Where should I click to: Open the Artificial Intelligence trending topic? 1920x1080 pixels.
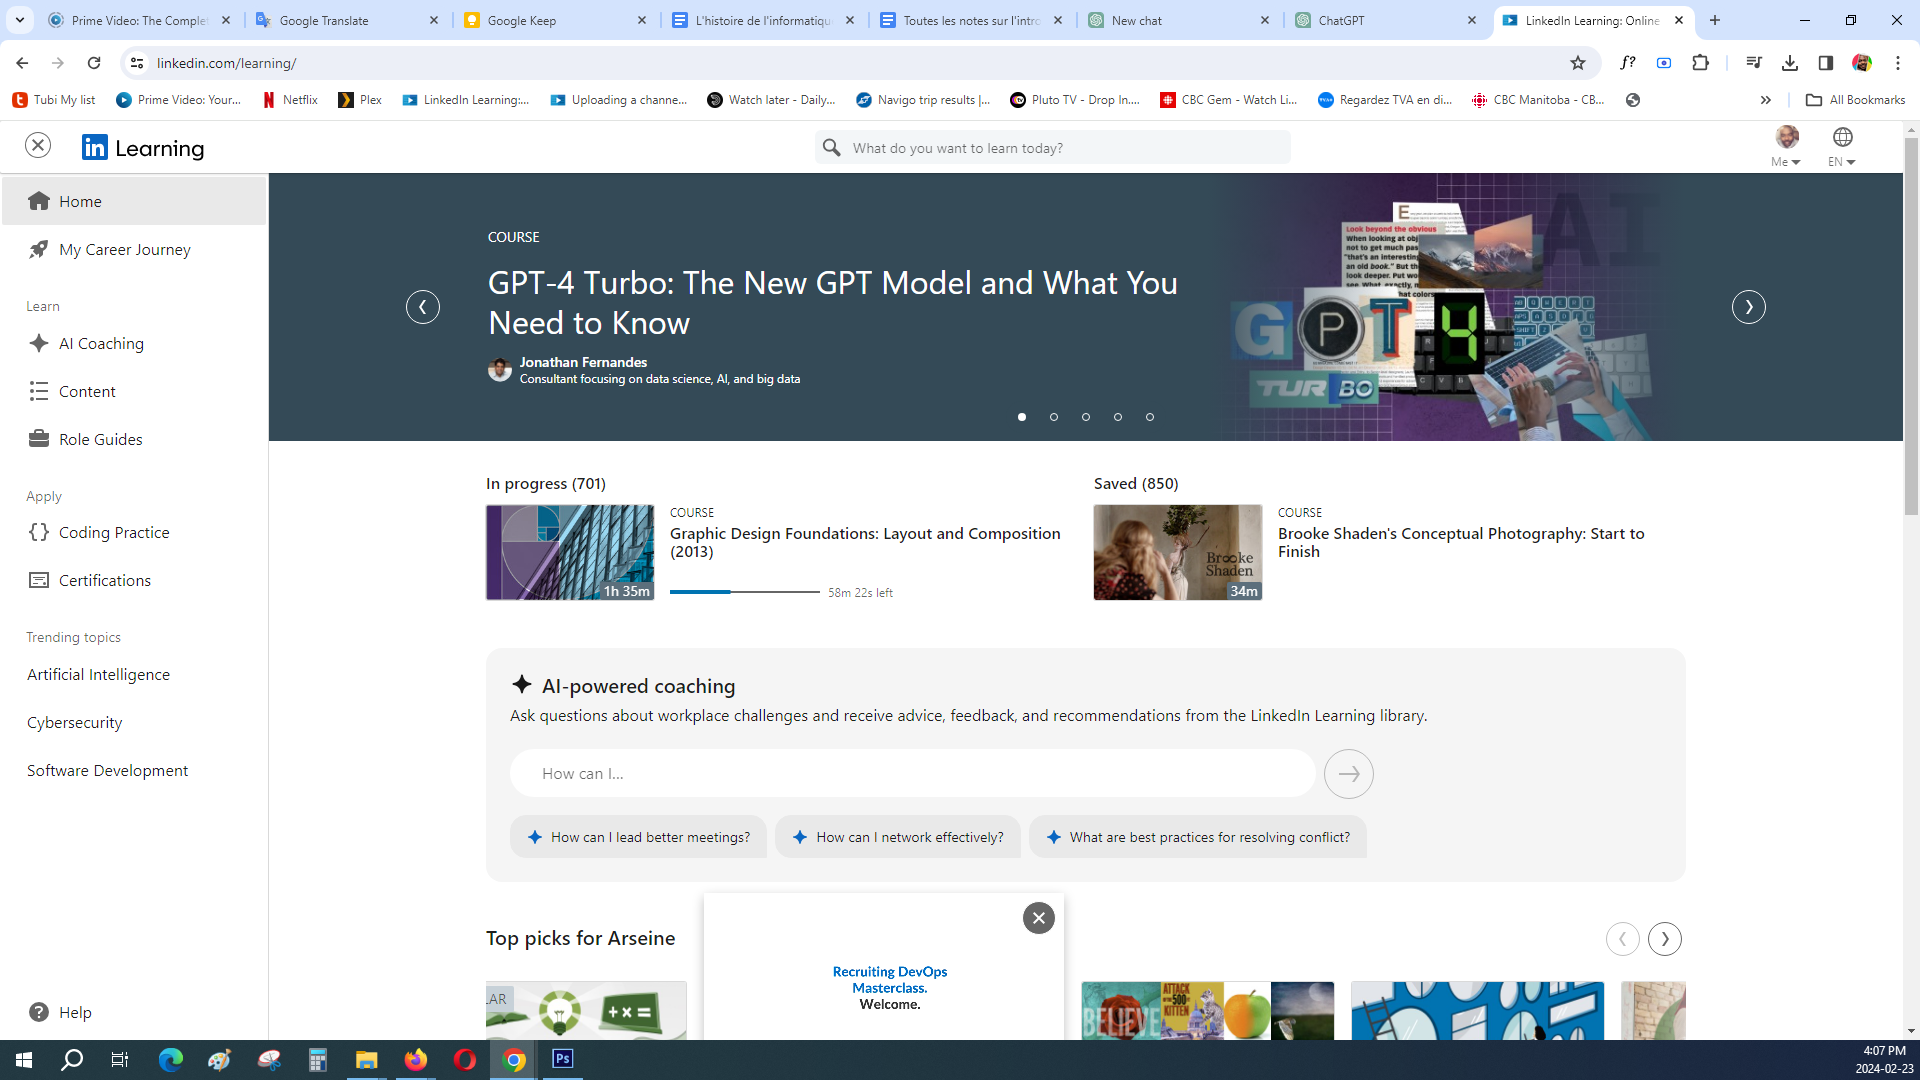point(98,674)
